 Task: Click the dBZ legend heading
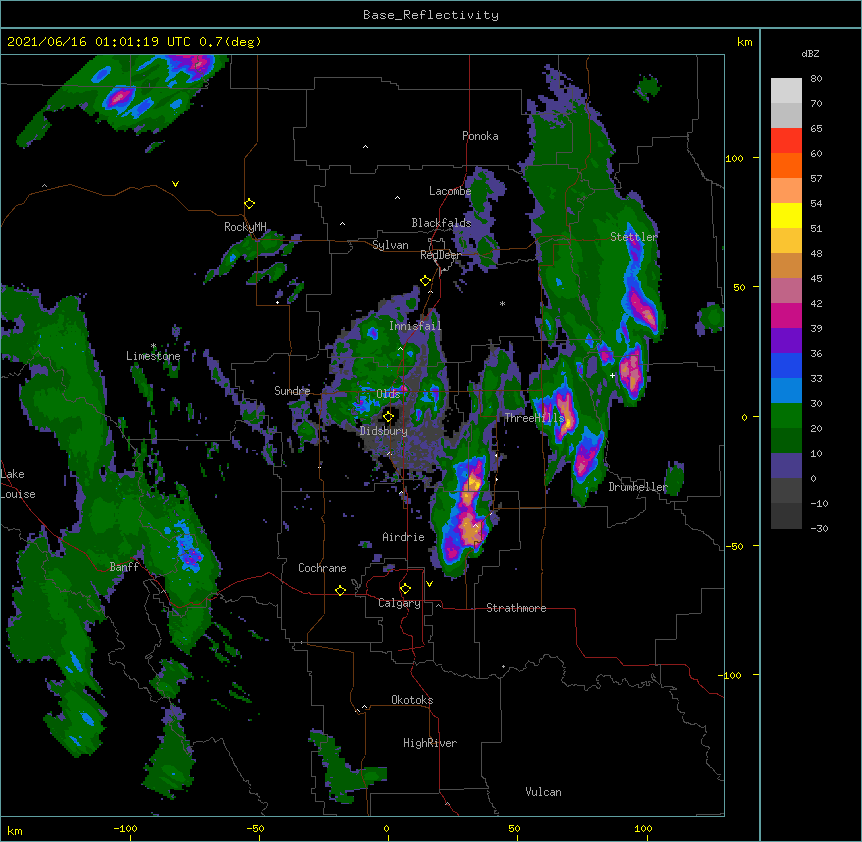(x=810, y=53)
